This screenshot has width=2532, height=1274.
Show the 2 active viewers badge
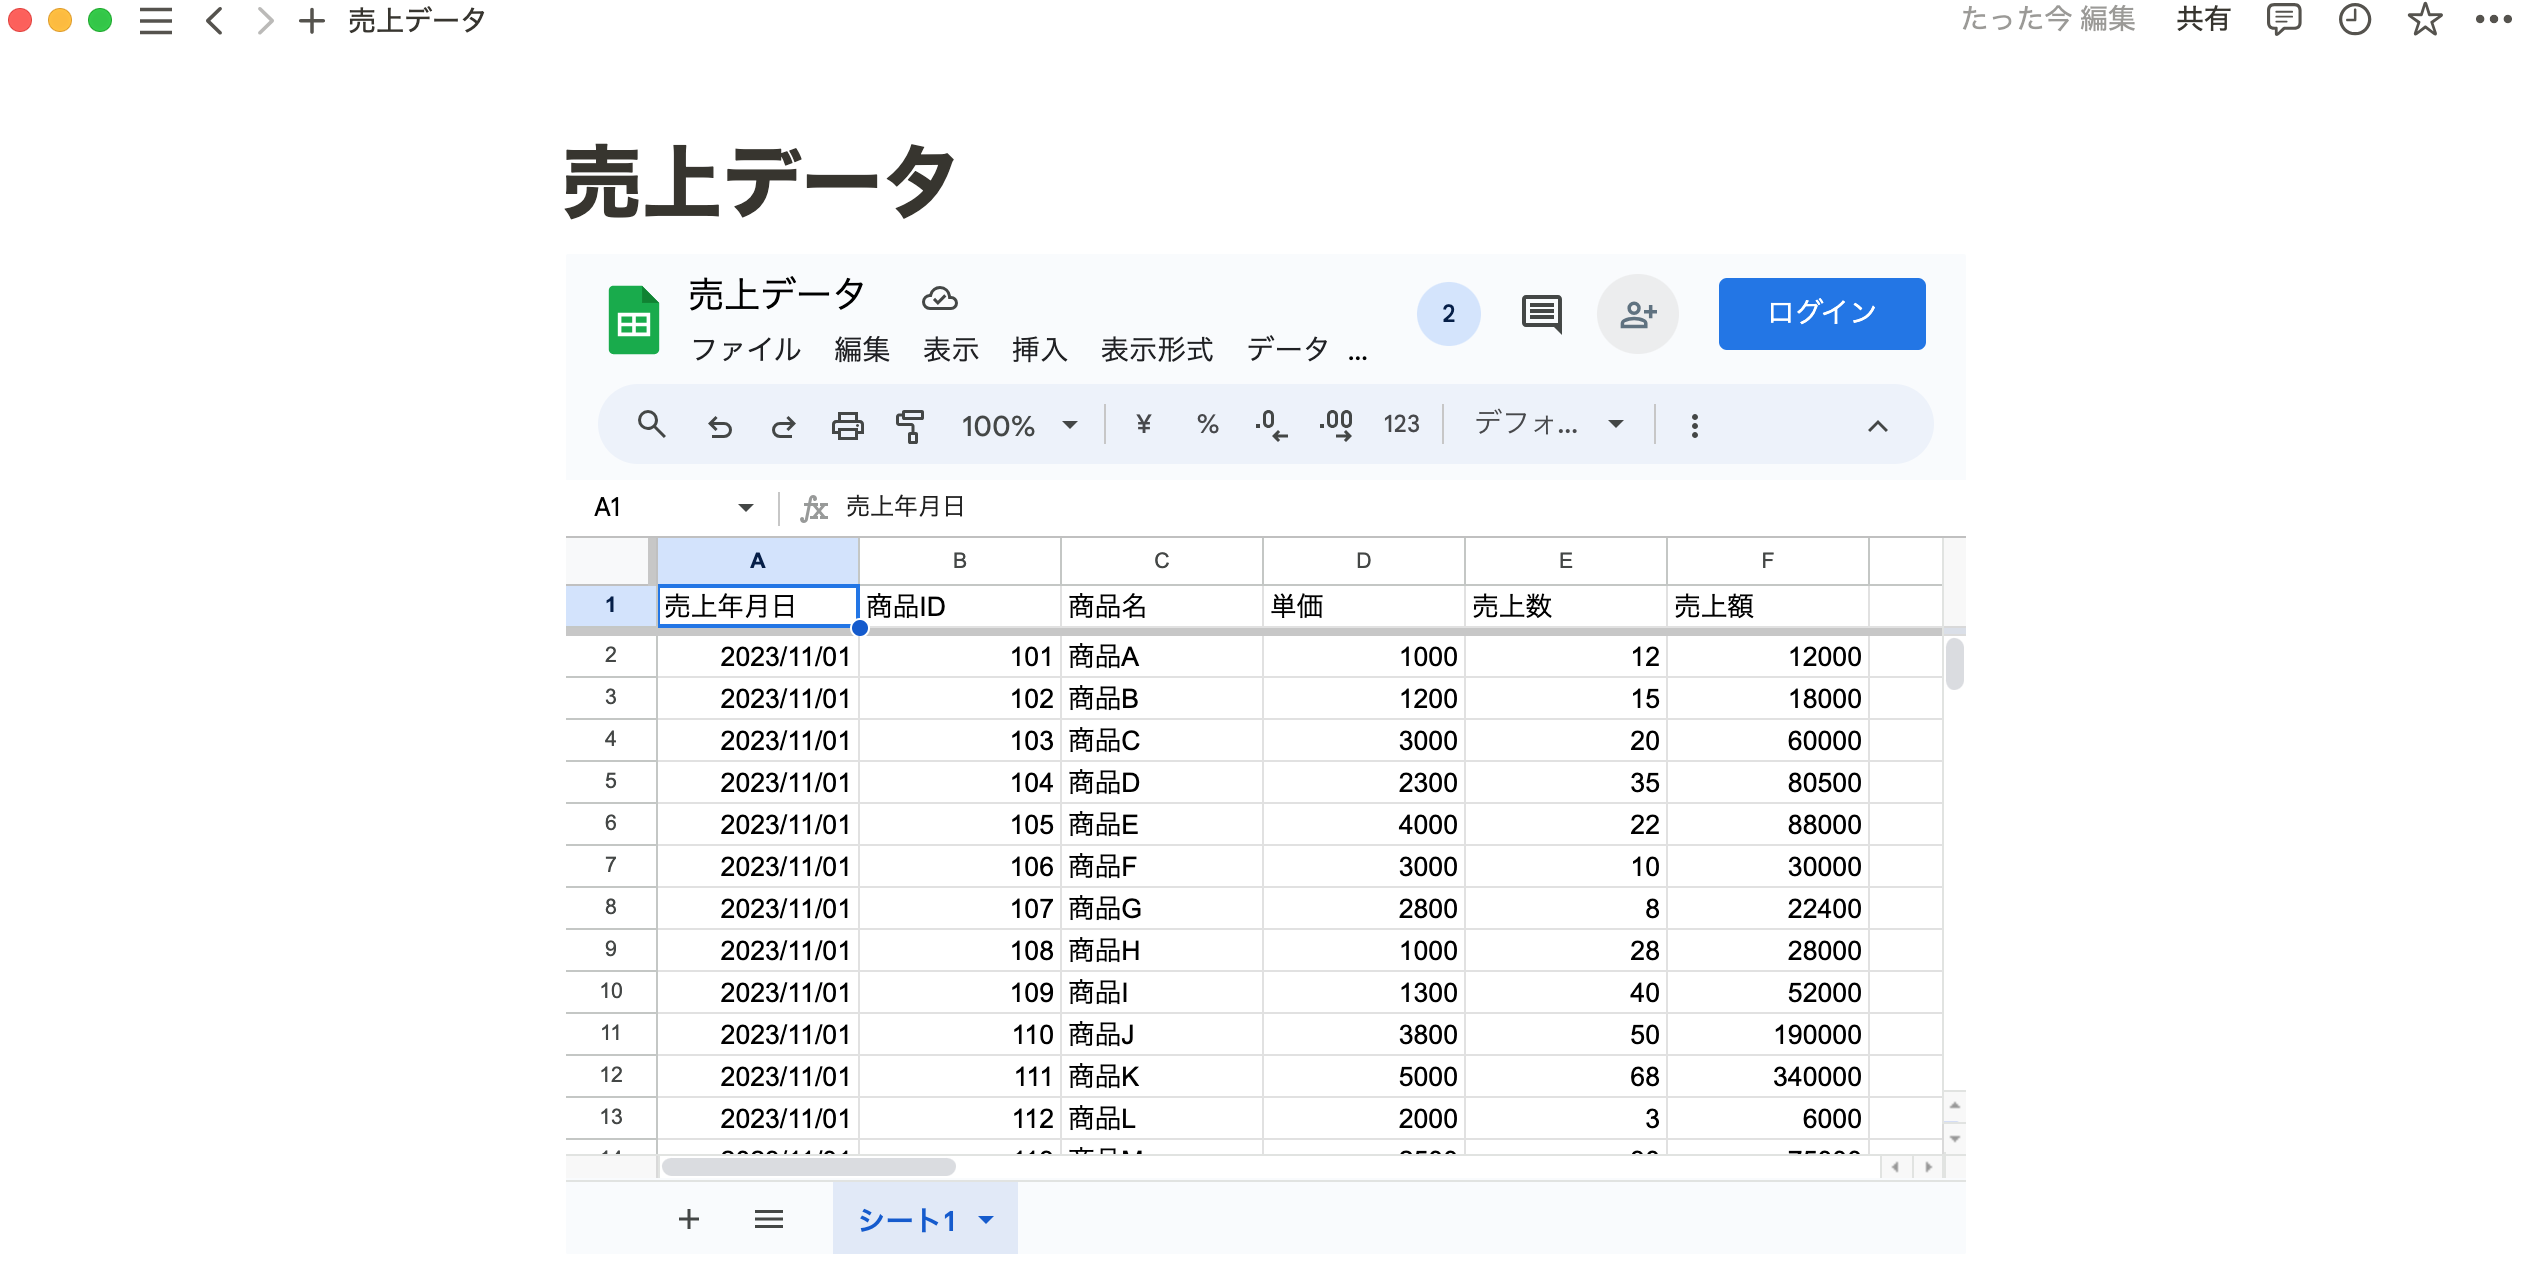[1448, 314]
